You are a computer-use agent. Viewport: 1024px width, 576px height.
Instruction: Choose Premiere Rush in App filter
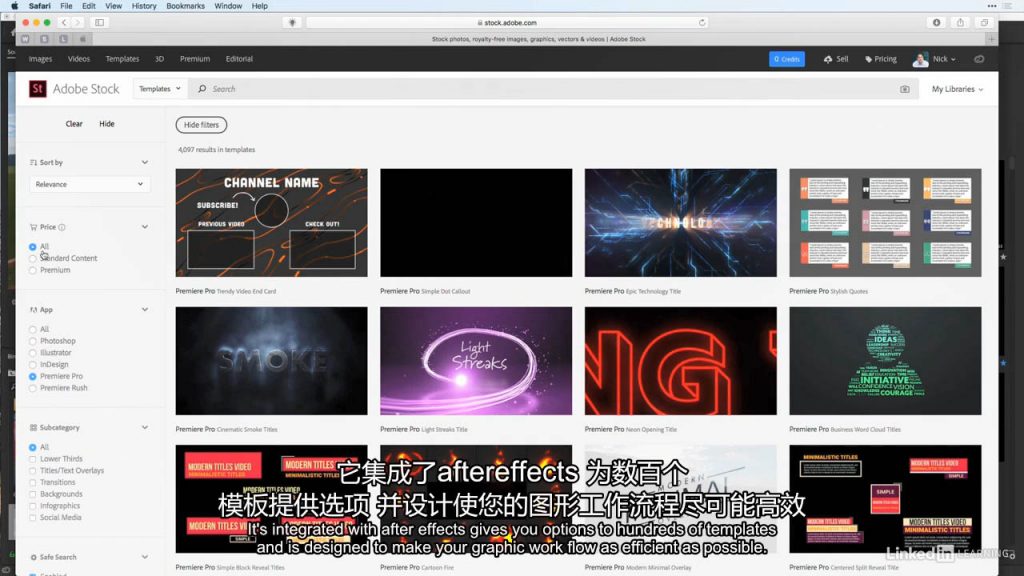pyautogui.click(x=33, y=388)
